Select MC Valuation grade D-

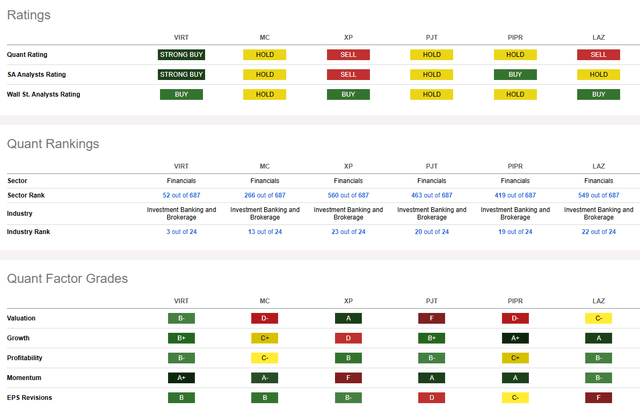pyautogui.click(x=264, y=318)
